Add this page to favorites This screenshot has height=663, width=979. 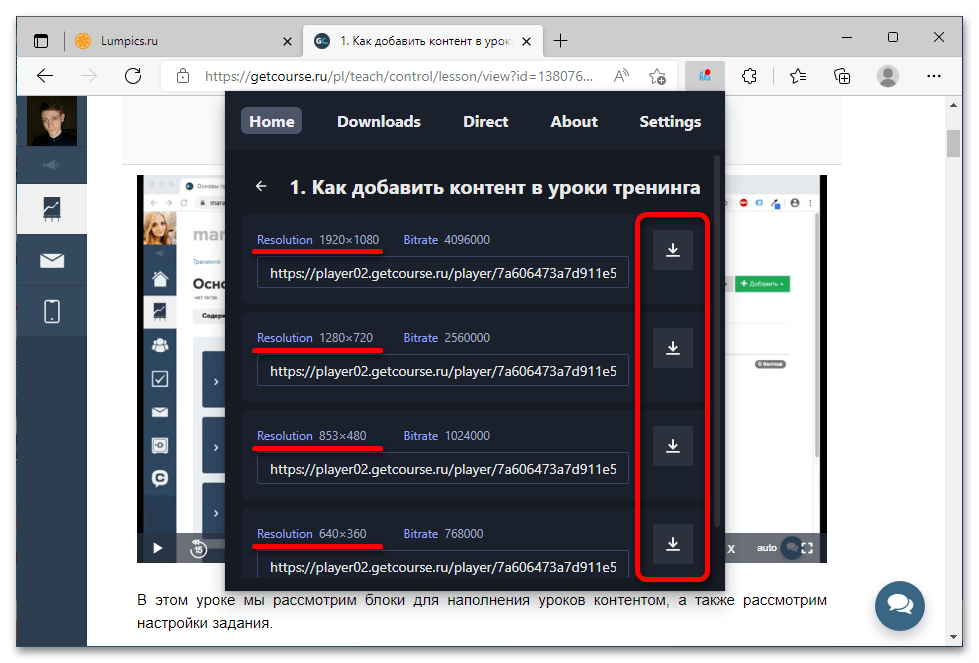657,76
